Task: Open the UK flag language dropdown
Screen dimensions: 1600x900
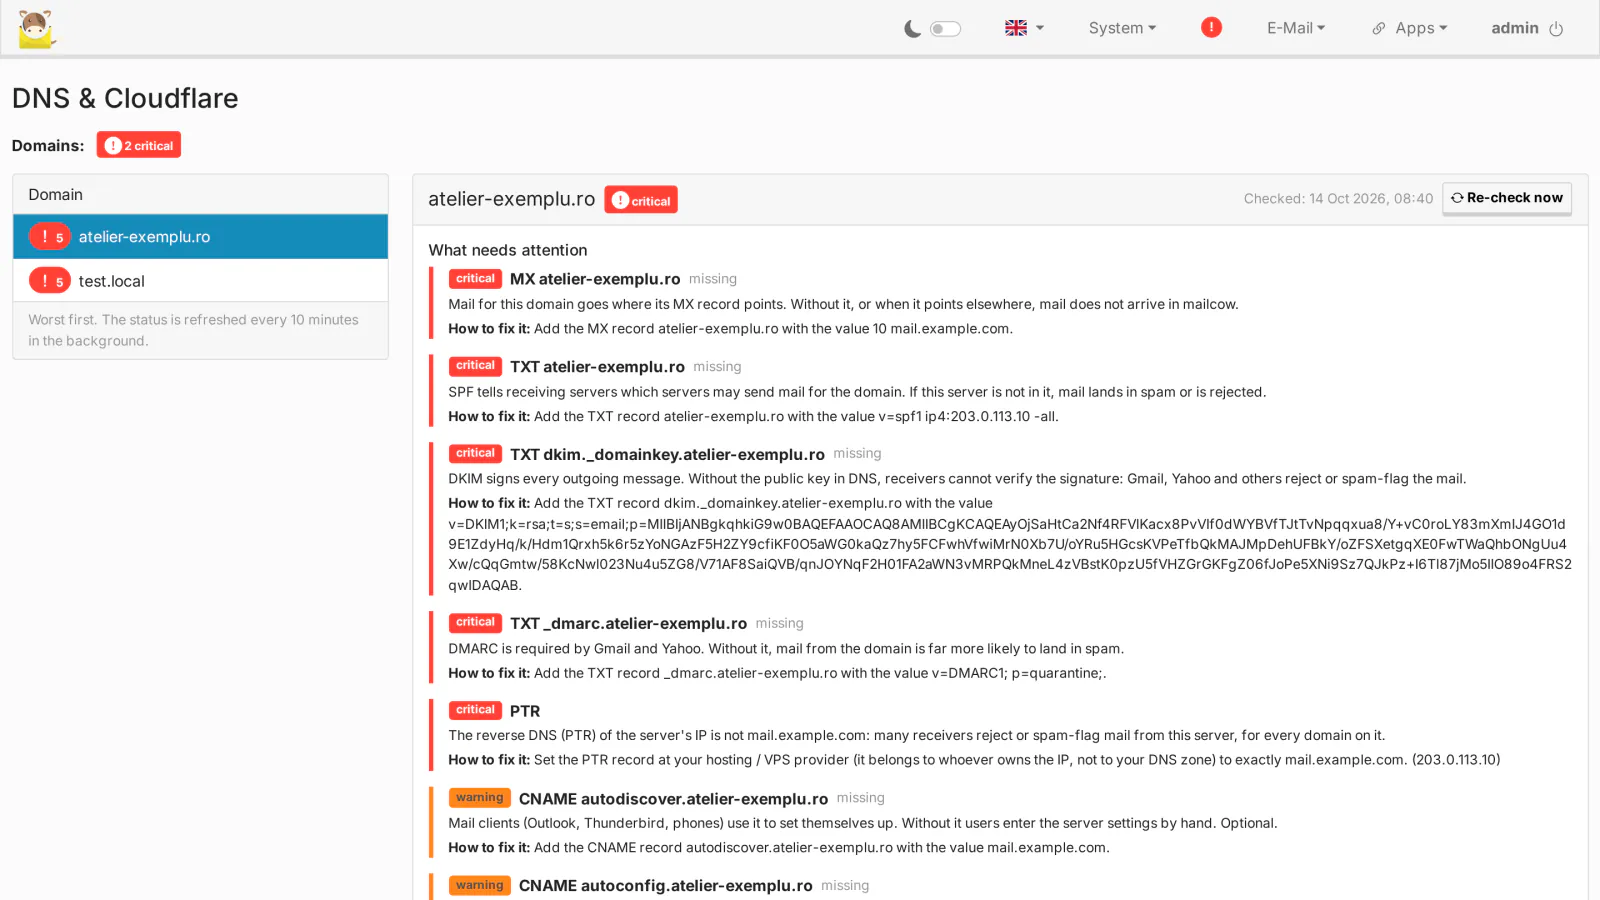Action: (x=1024, y=28)
